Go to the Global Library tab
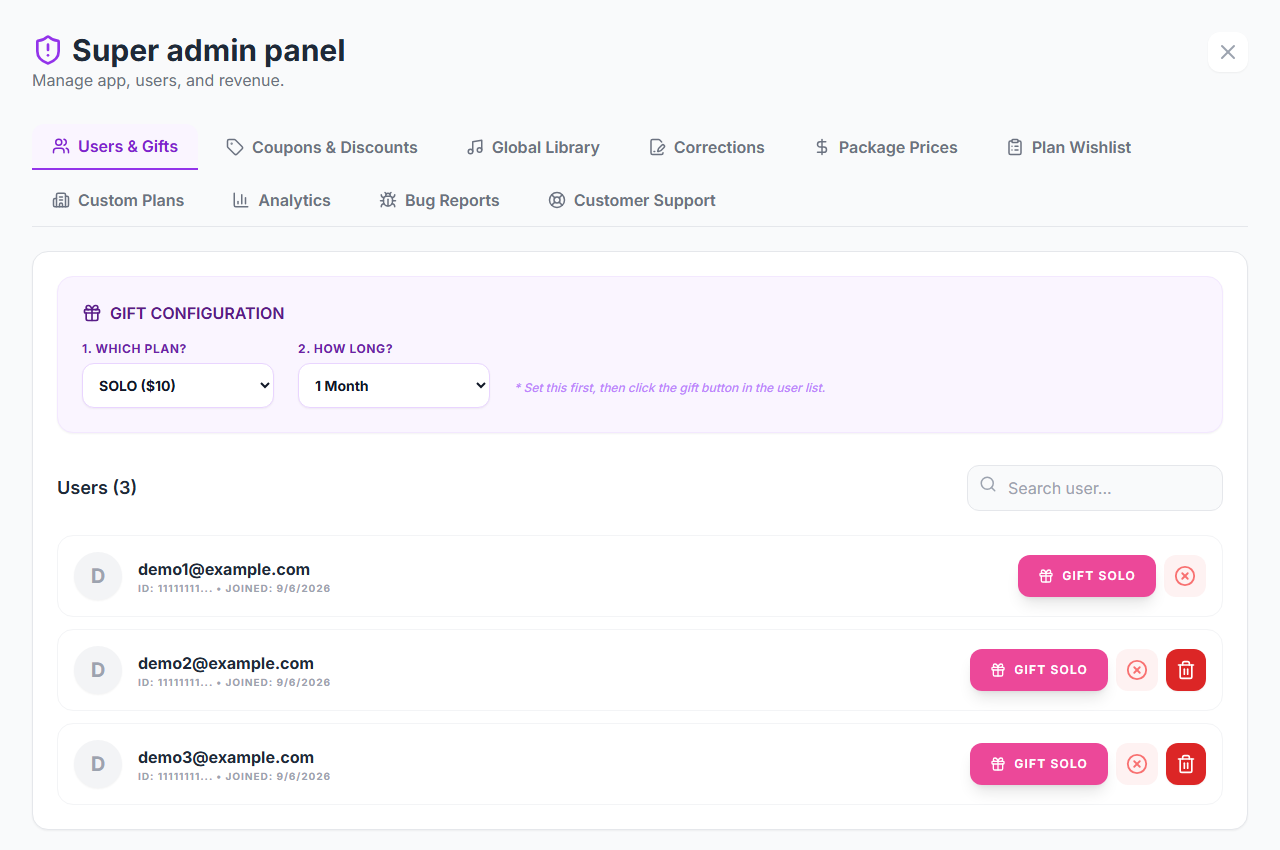 click(x=533, y=147)
